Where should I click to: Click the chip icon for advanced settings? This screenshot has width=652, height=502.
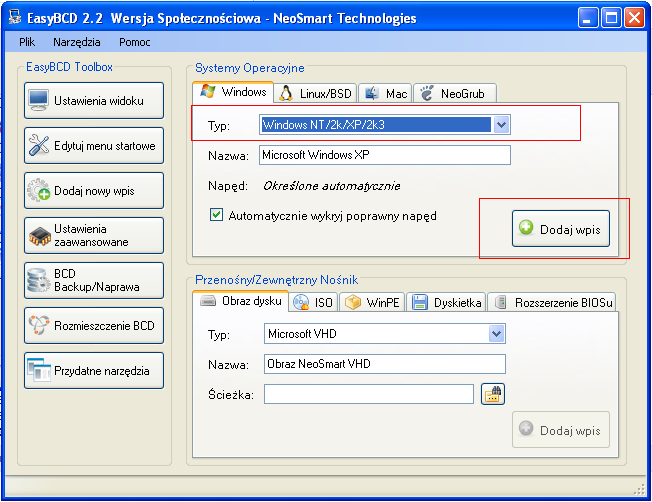click(40, 236)
